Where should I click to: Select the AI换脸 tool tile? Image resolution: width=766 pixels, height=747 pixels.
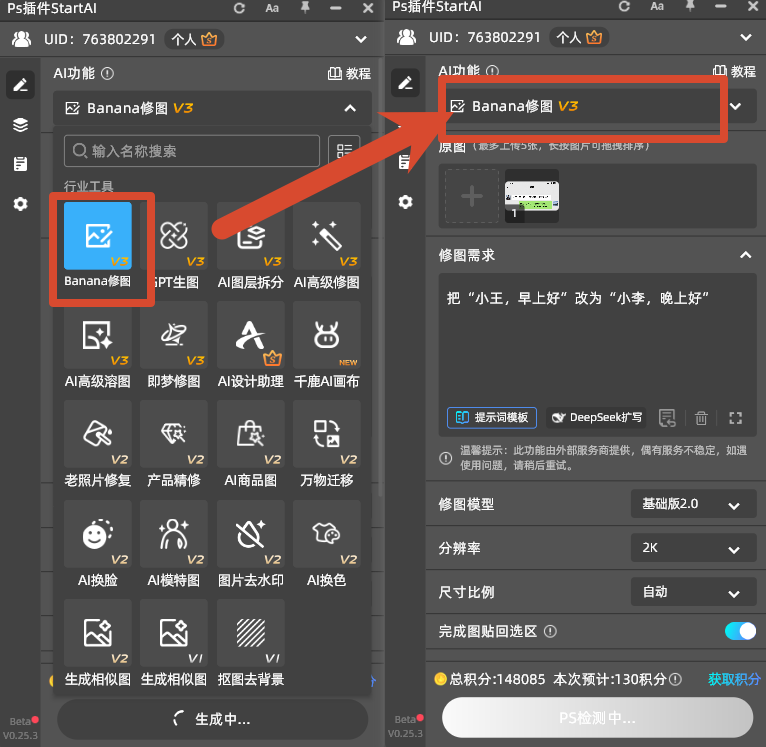tap(98, 534)
